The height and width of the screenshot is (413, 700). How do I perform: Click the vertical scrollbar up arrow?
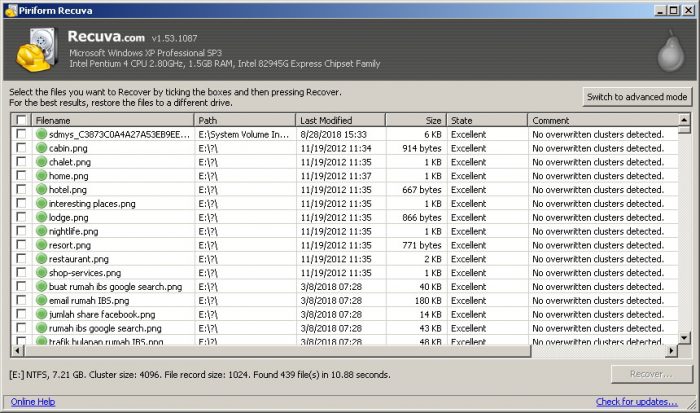click(684, 120)
